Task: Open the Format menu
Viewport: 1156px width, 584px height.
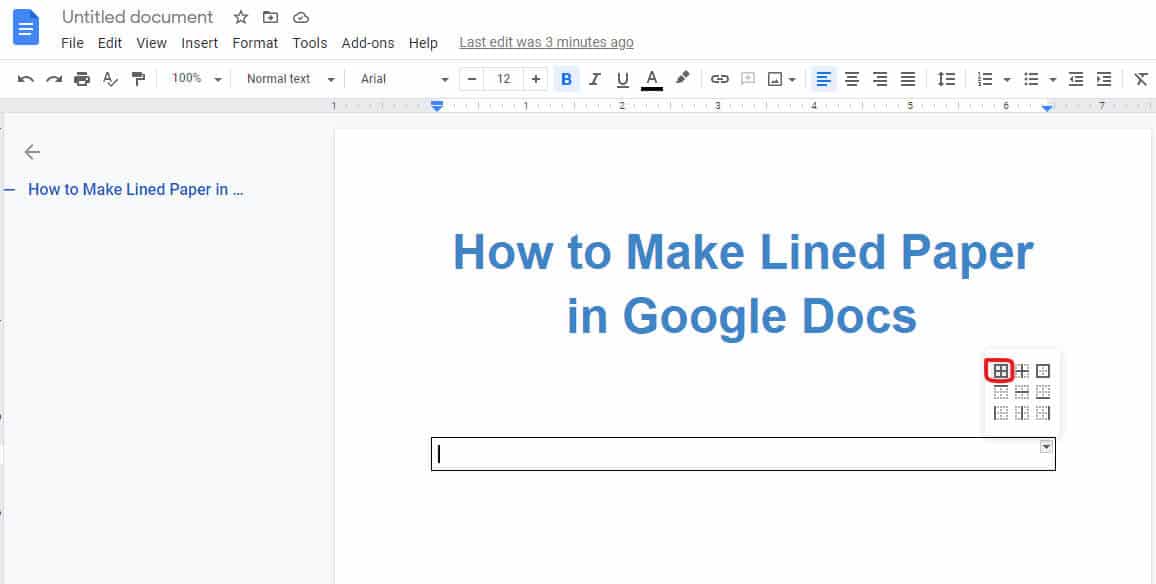Action: coord(255,43)
